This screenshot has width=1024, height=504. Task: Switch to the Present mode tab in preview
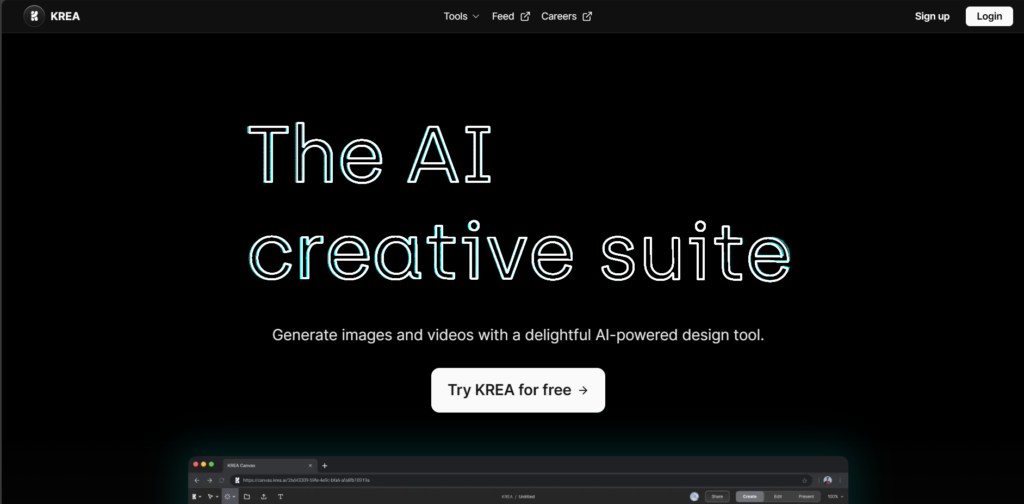coord(806,497)
